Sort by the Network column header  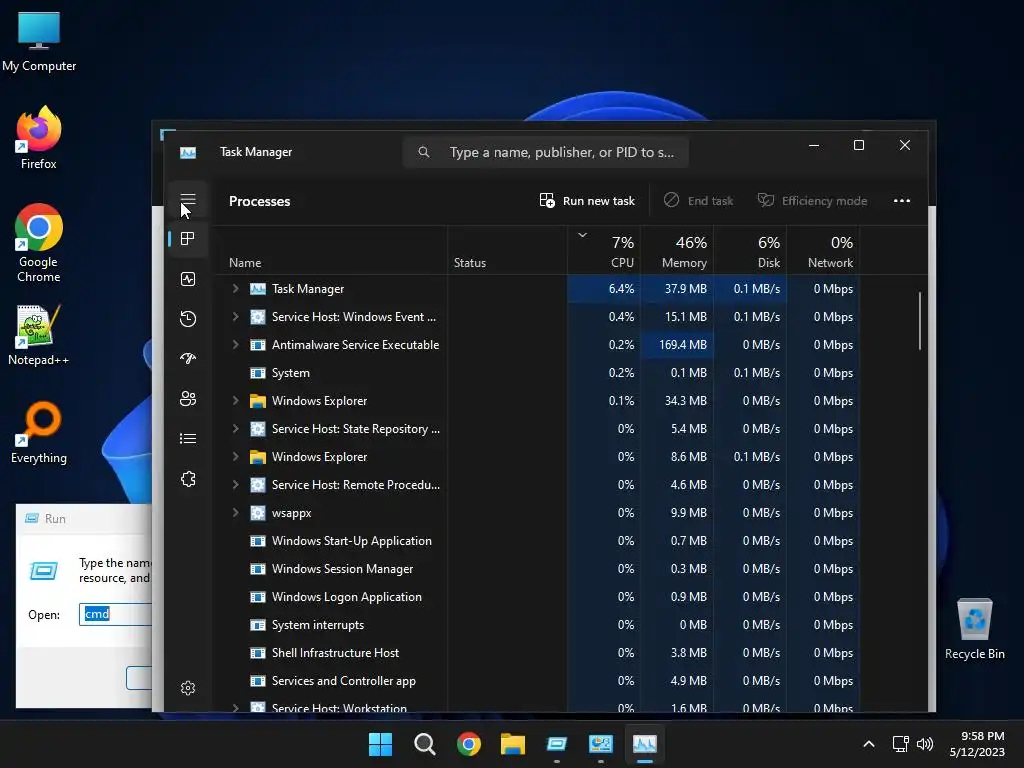click(x=824, y=250)
